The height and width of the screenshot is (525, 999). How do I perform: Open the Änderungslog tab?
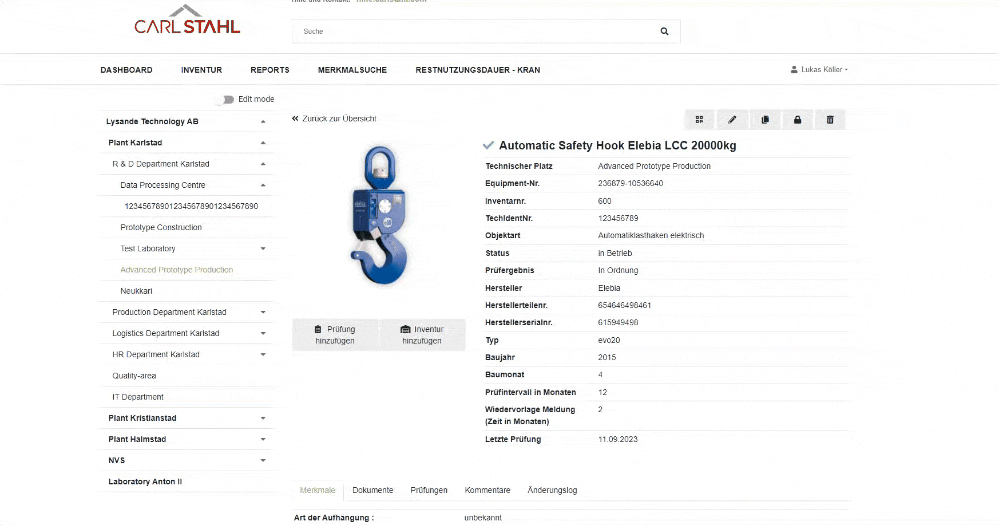552,490
